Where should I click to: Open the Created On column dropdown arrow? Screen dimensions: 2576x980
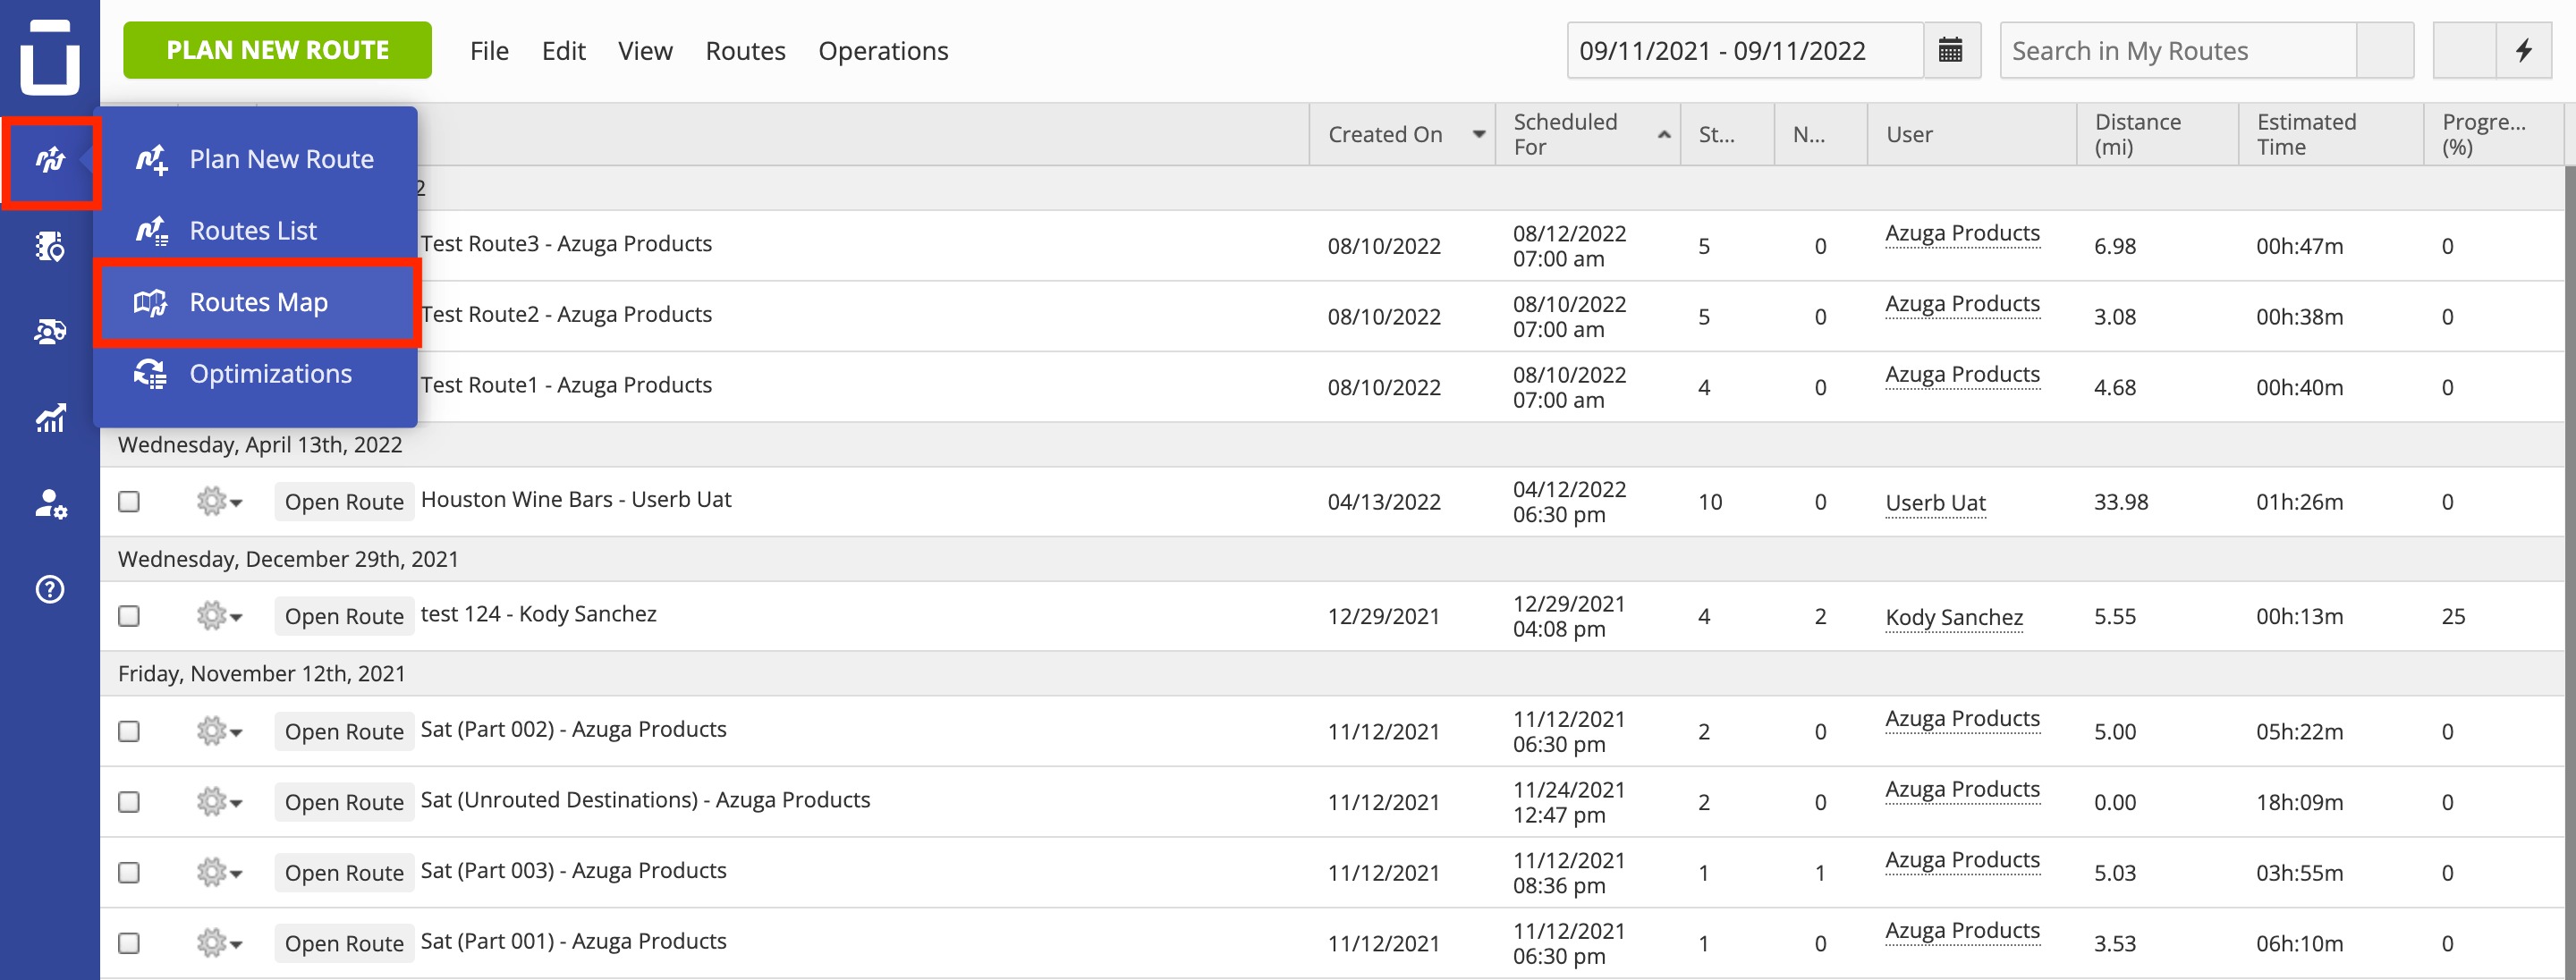tap(1478, 135)
